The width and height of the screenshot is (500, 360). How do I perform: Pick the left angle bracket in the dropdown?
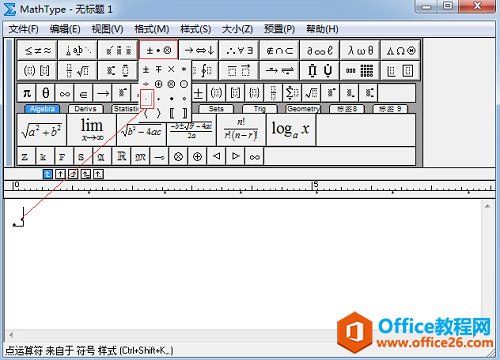(x=146, y=113)
